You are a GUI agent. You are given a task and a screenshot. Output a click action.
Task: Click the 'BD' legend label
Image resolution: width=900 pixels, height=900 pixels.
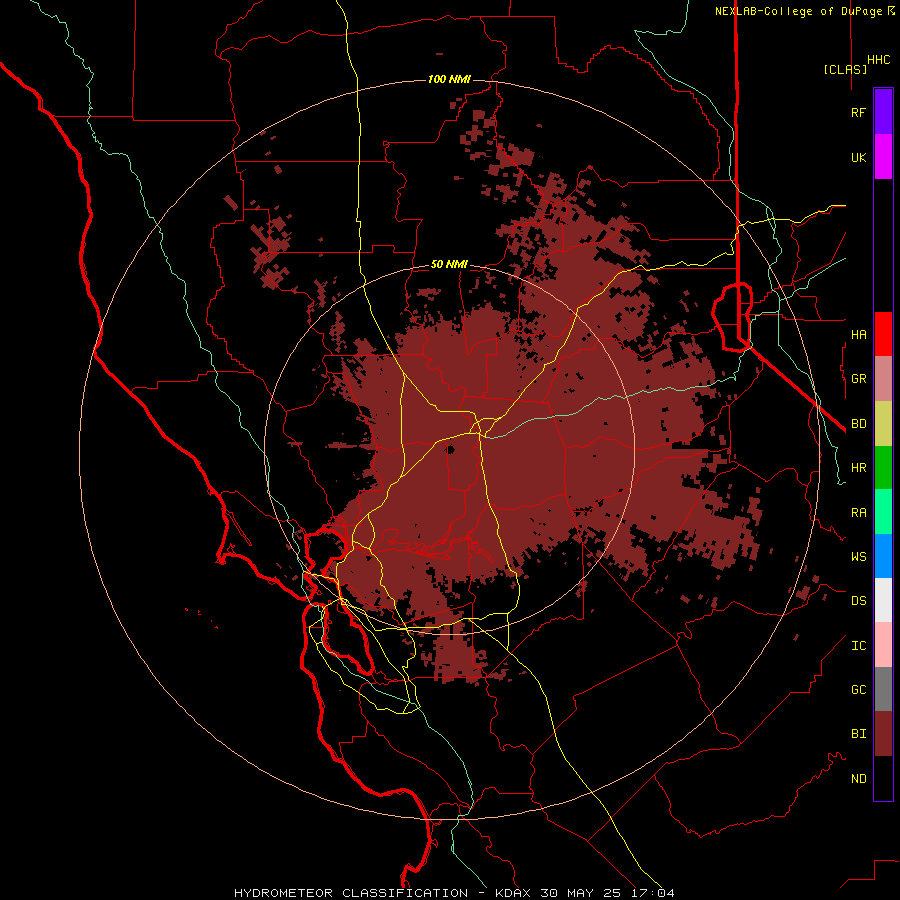[858, 424]
